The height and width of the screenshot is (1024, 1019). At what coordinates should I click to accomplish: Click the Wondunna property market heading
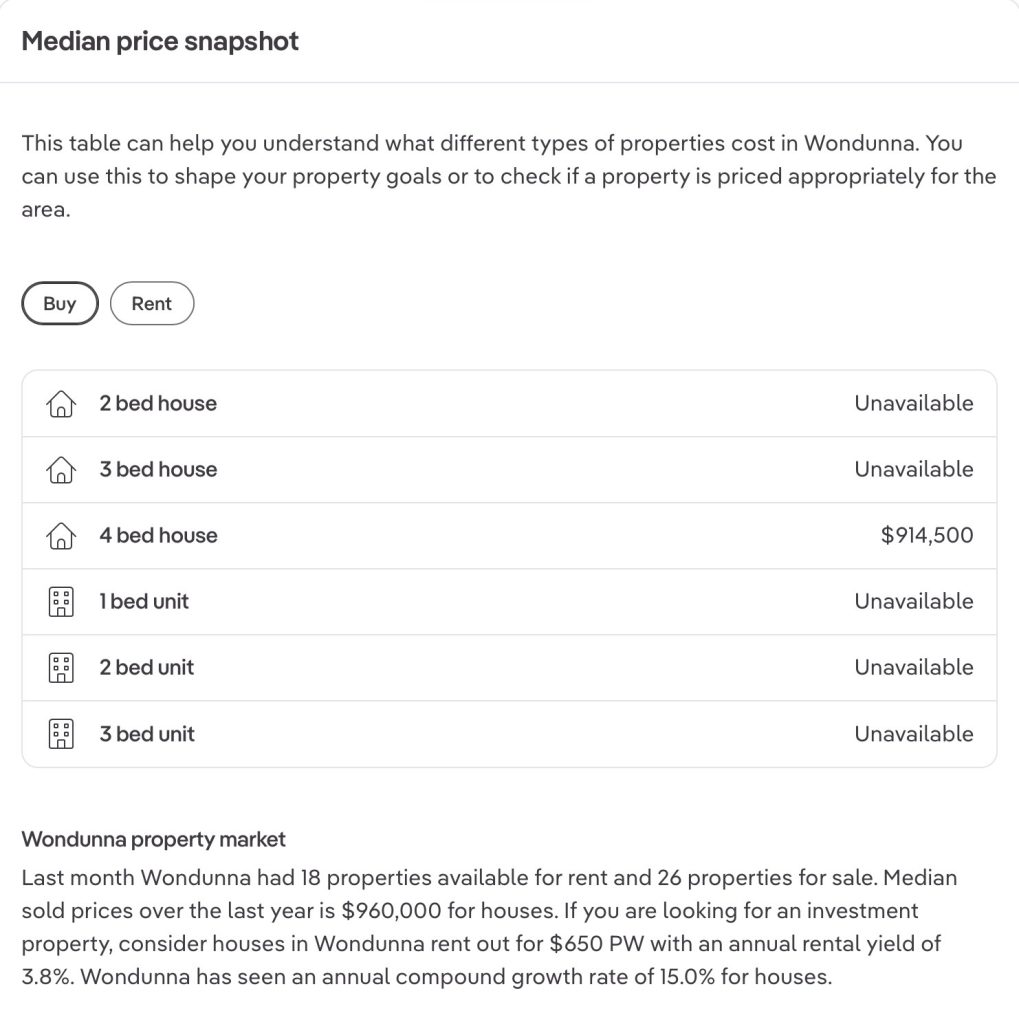[154, 839]
